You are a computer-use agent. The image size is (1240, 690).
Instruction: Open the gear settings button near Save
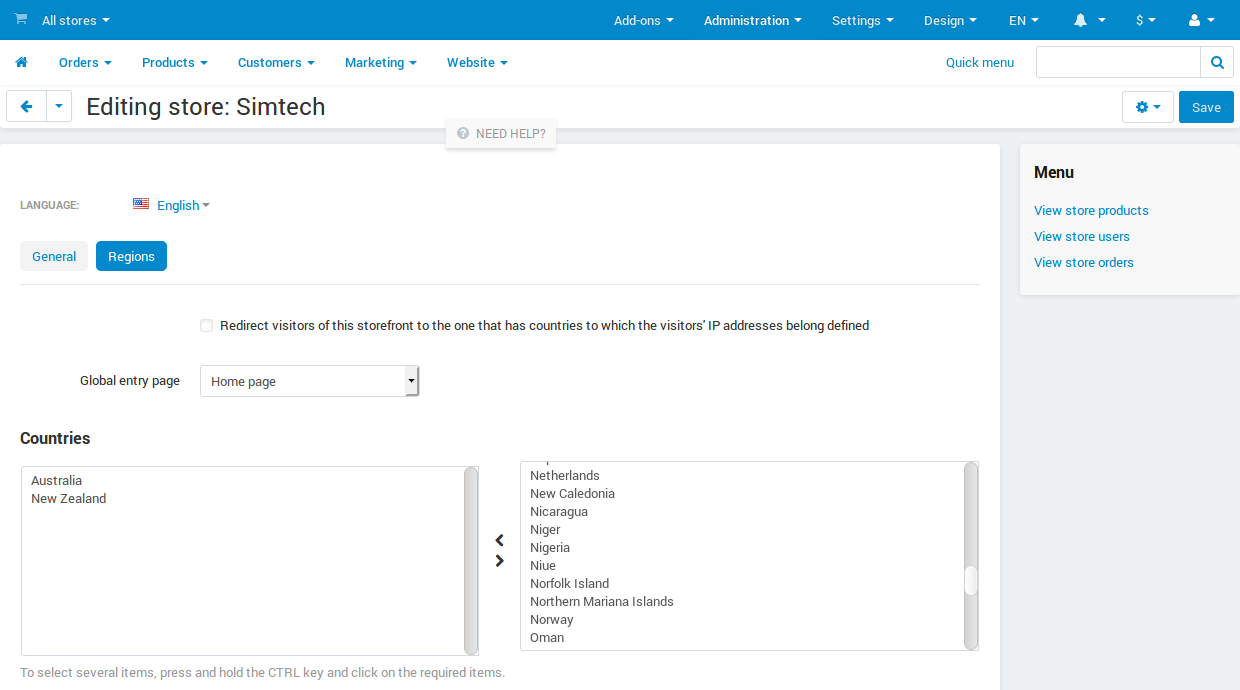coord(1148,107)
